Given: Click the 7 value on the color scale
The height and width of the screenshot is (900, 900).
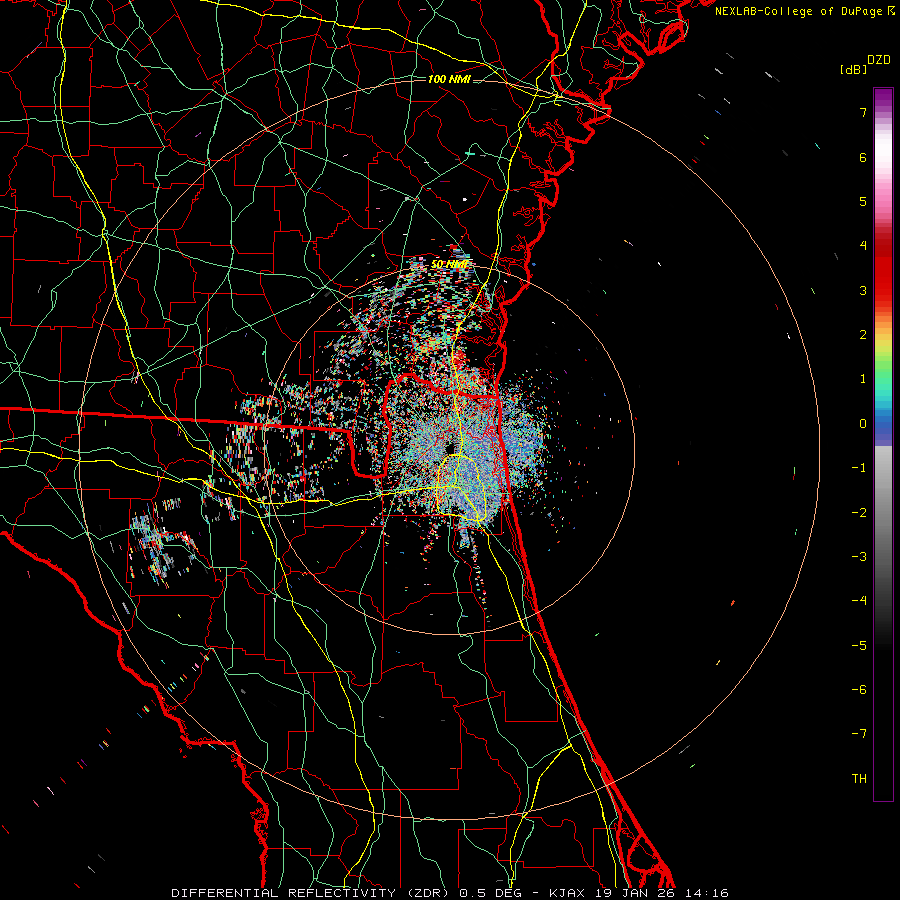Looking at the screenshot, I should coord(863,112).
